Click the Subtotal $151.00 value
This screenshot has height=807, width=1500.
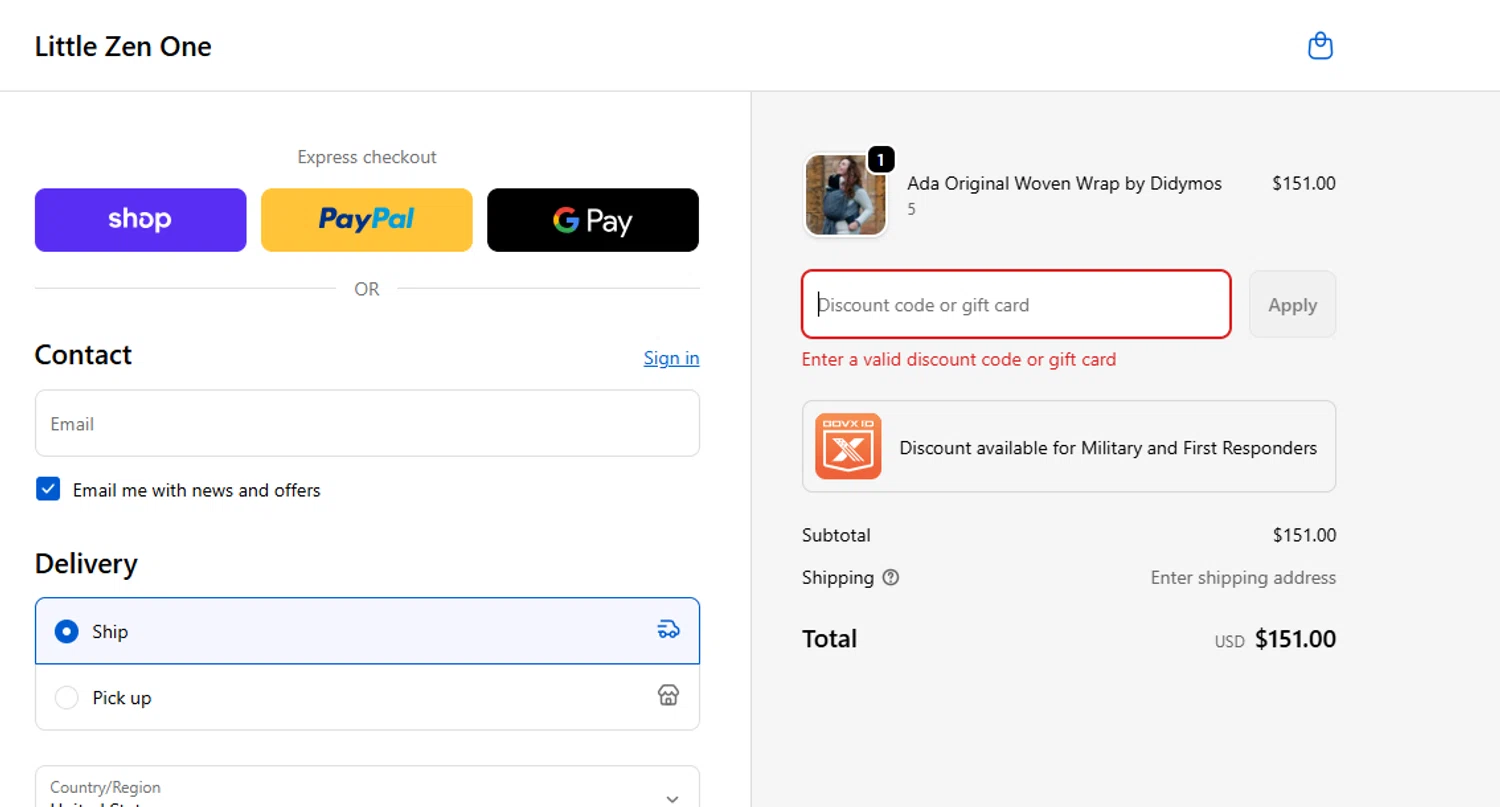click(1304, 535)
